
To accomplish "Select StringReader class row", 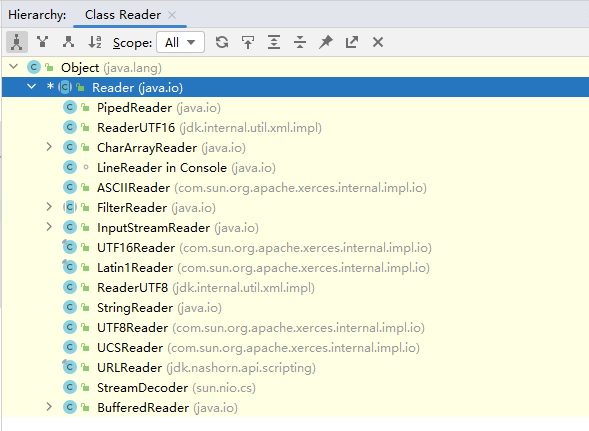I will pyautogui.click(x=295, y=308).
